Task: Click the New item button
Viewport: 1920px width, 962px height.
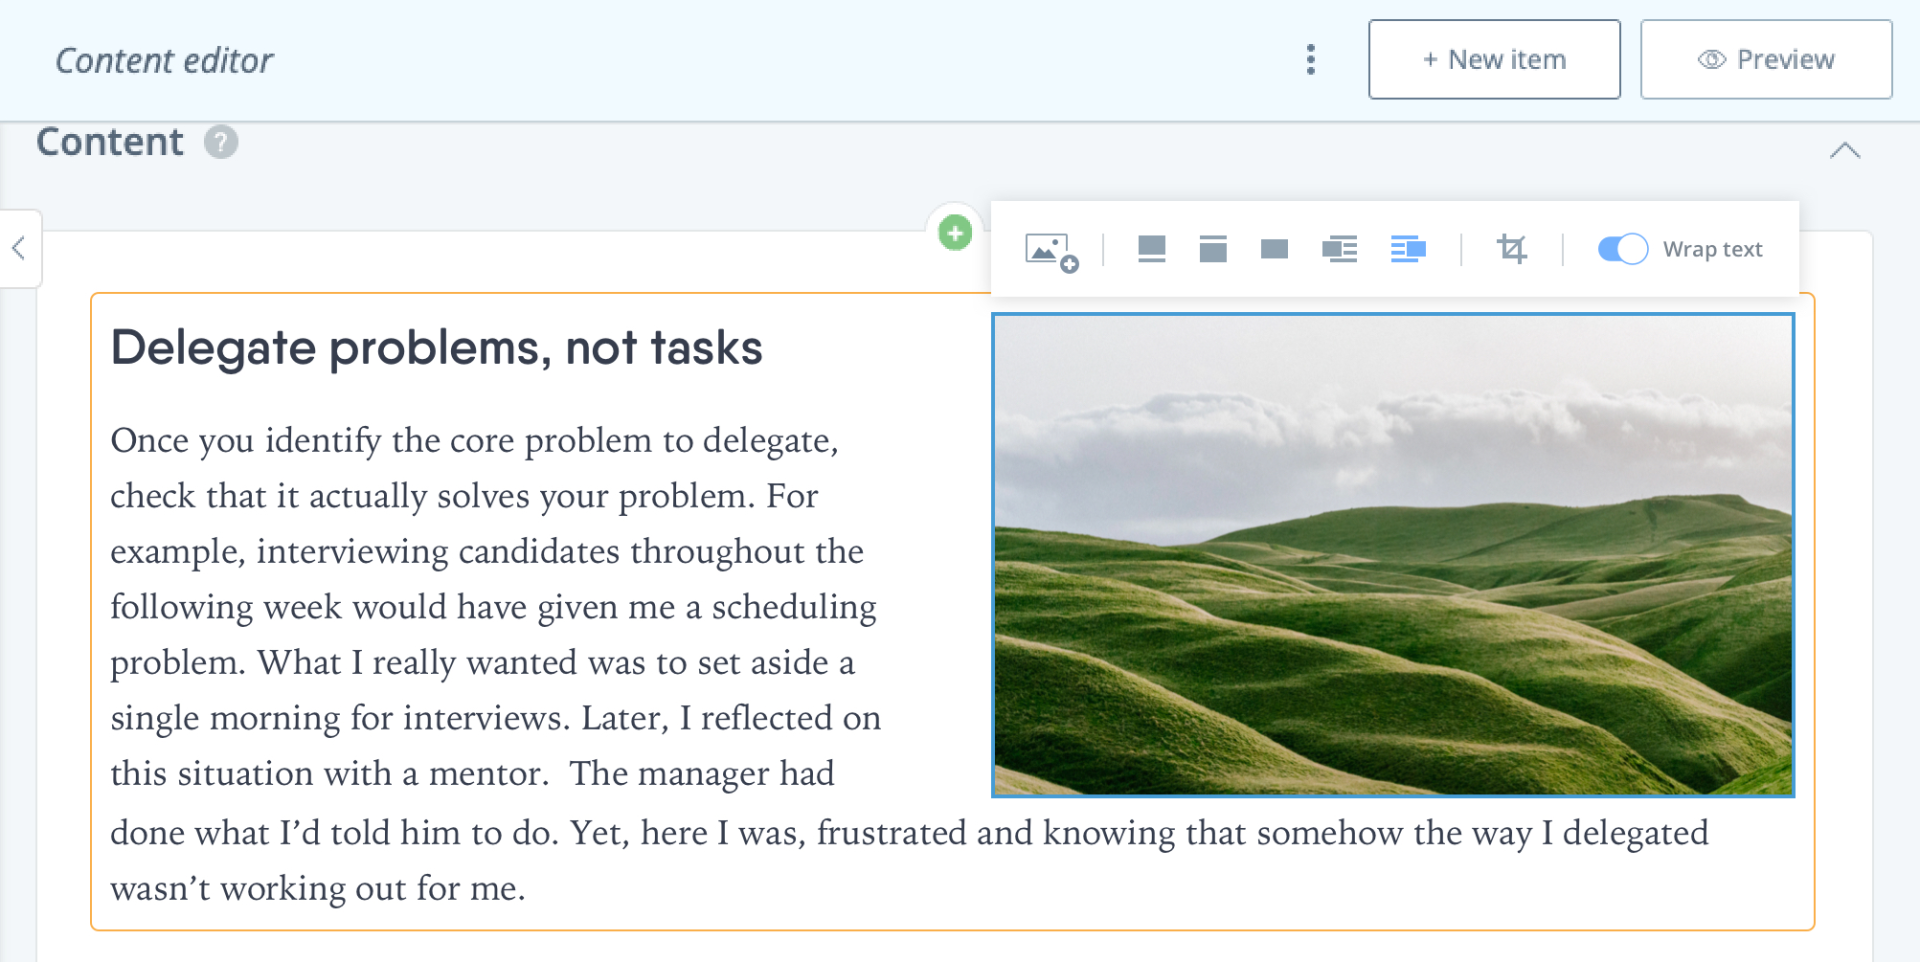Action: (1494, 60)
